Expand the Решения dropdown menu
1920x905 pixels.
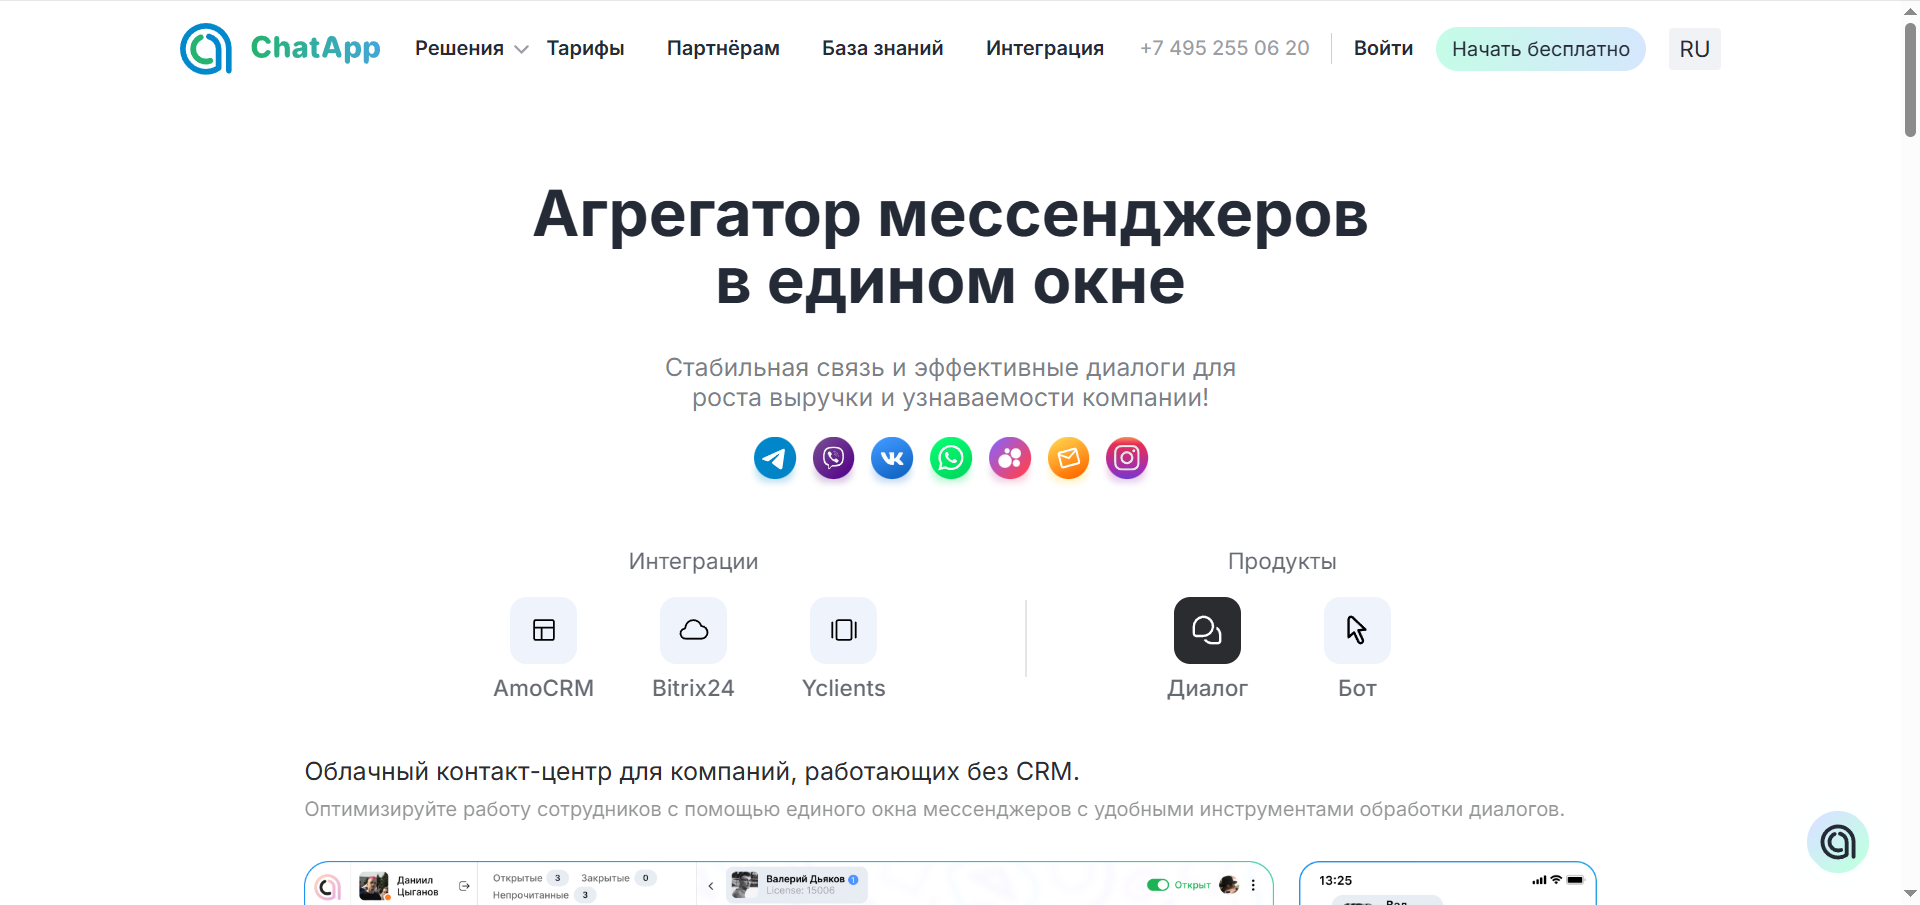tap(471, 49)
